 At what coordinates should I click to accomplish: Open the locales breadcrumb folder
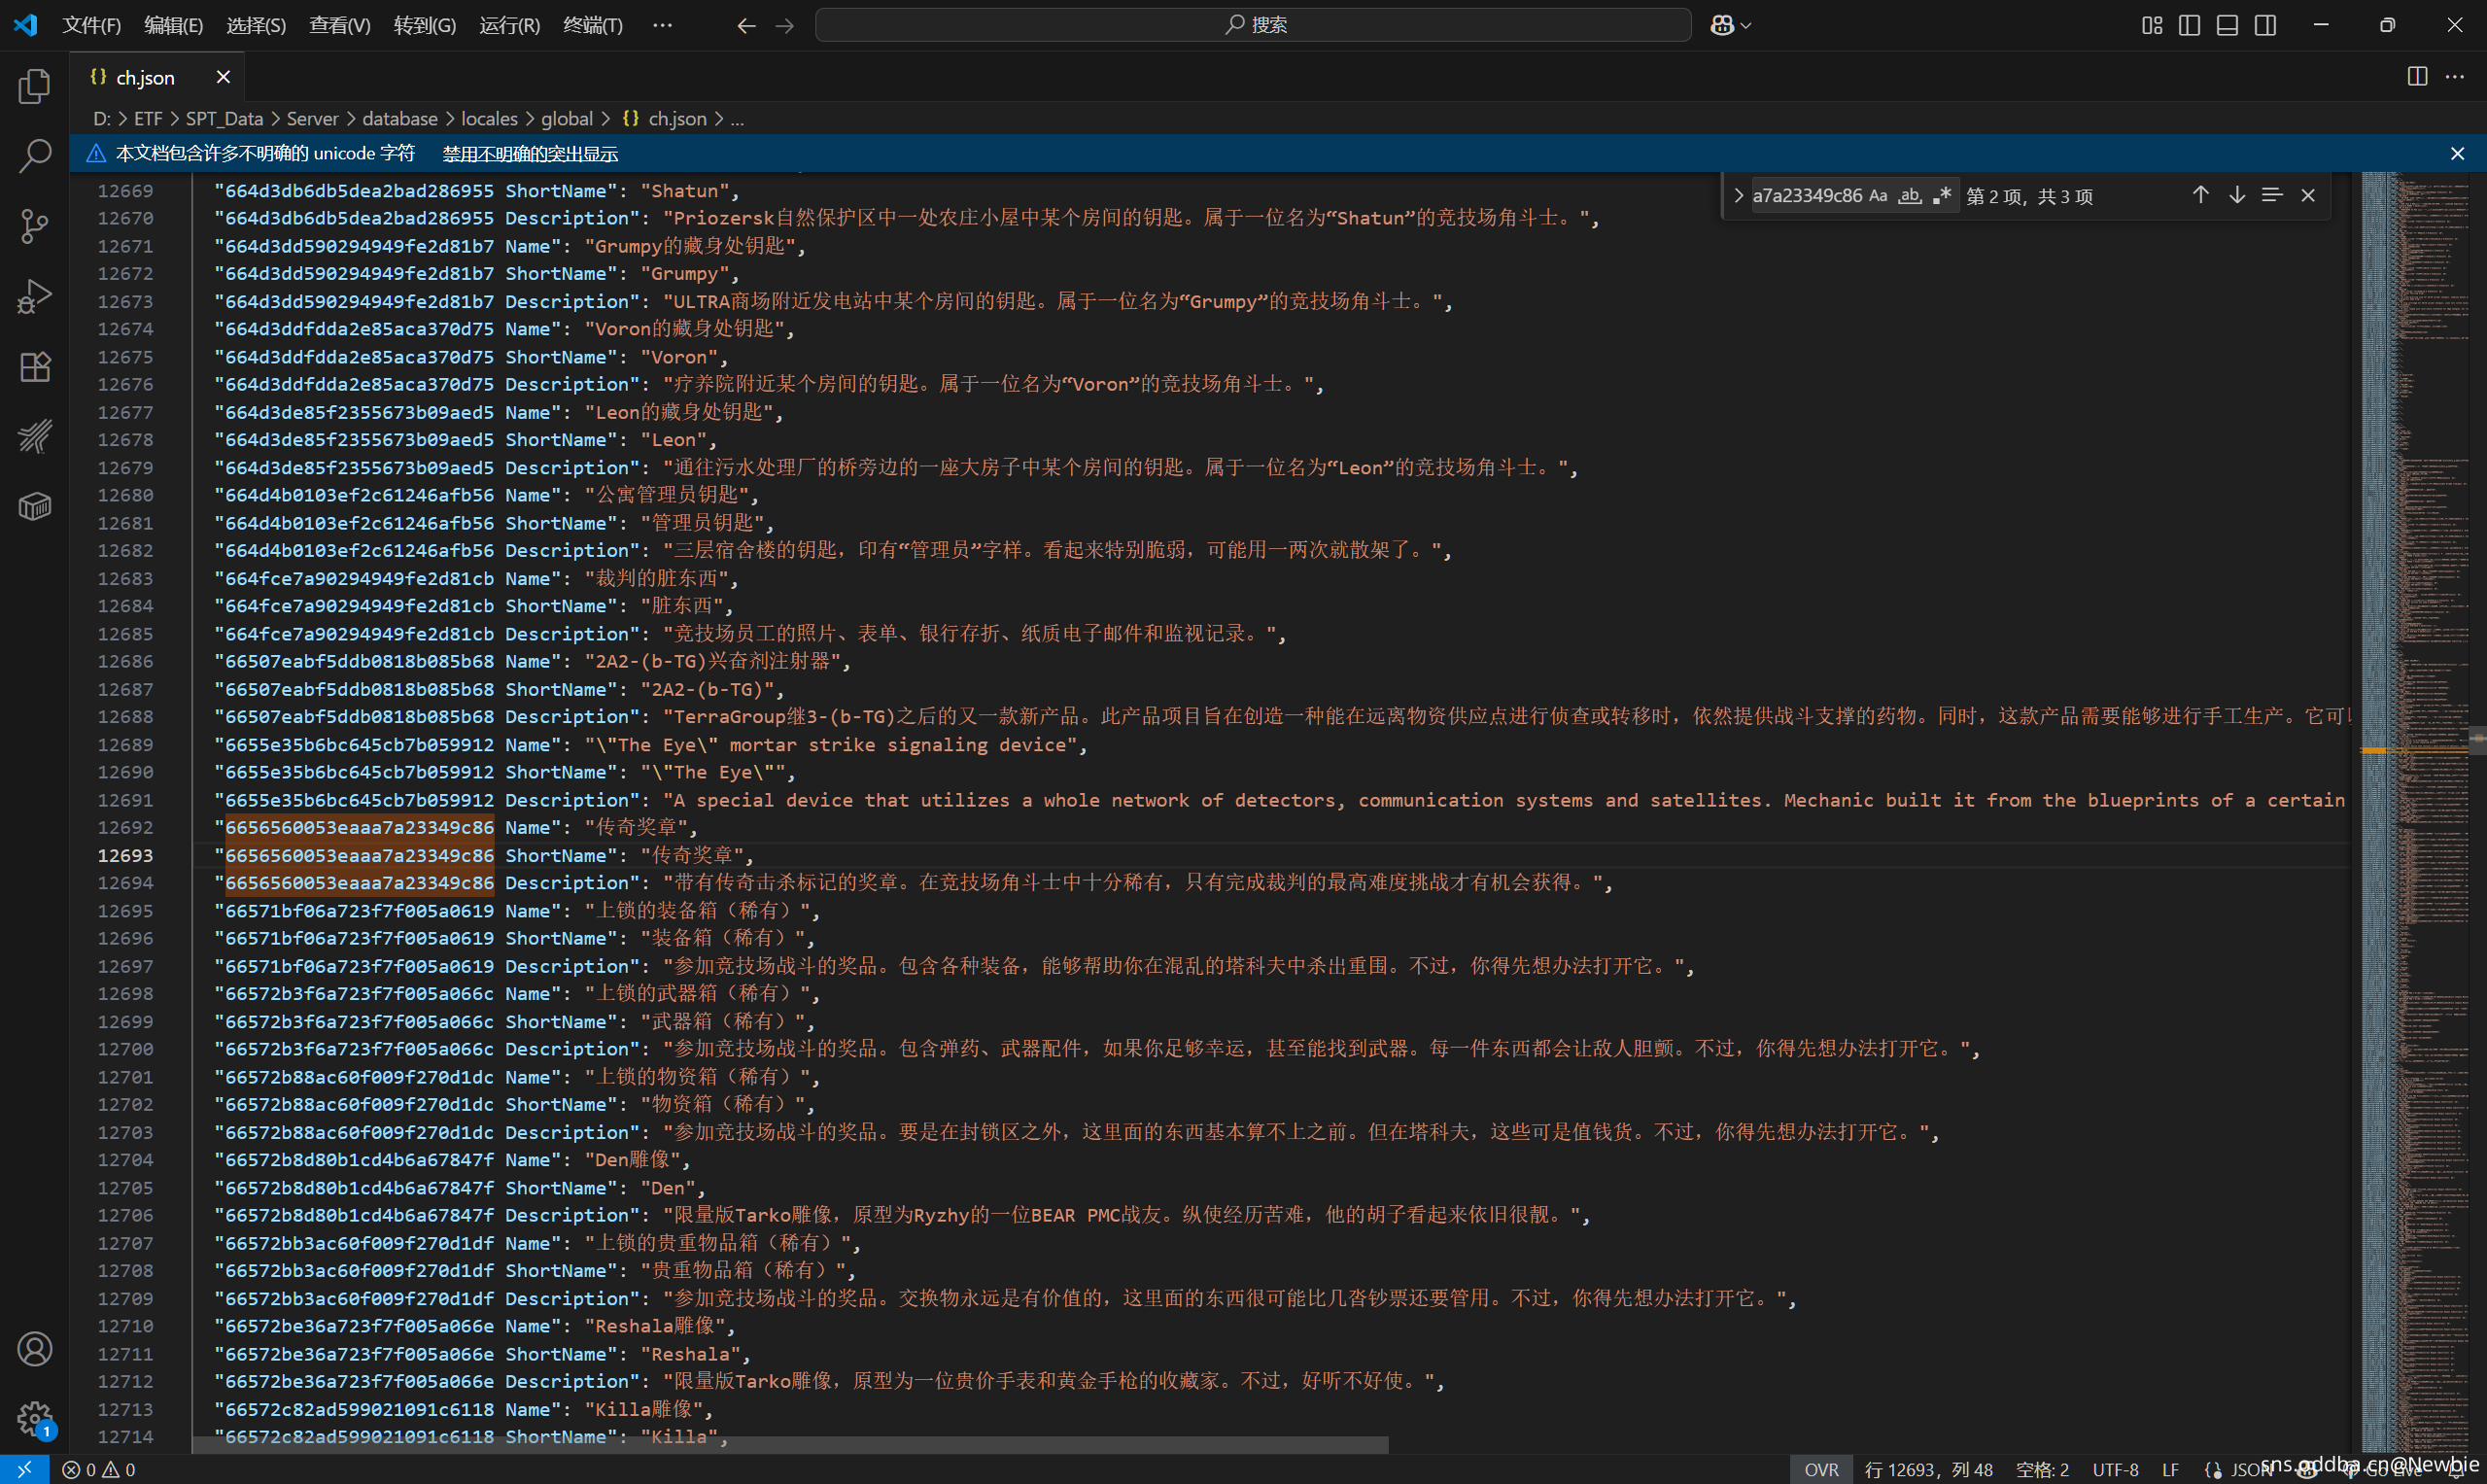pos(489,119)
